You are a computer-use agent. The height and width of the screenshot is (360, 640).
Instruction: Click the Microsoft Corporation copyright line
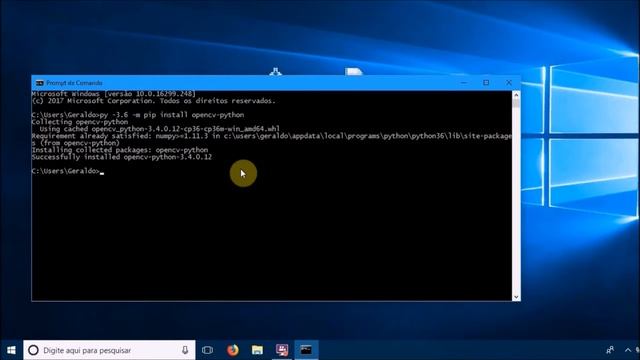[153, 101]
